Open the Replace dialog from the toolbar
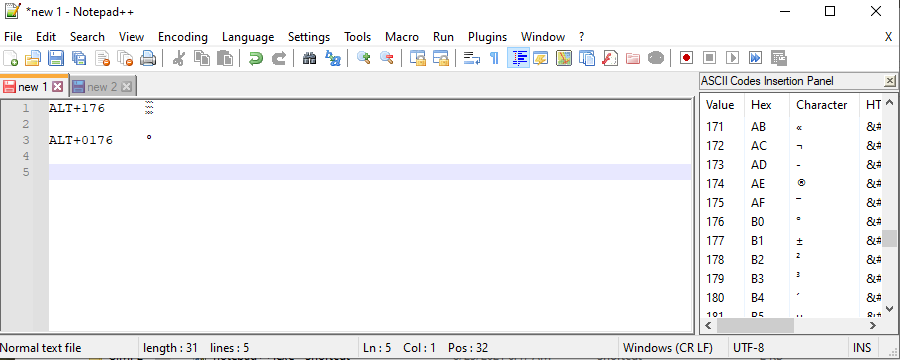Image resolution: width=900 pixels, height=360 pixels. point(332,58)
